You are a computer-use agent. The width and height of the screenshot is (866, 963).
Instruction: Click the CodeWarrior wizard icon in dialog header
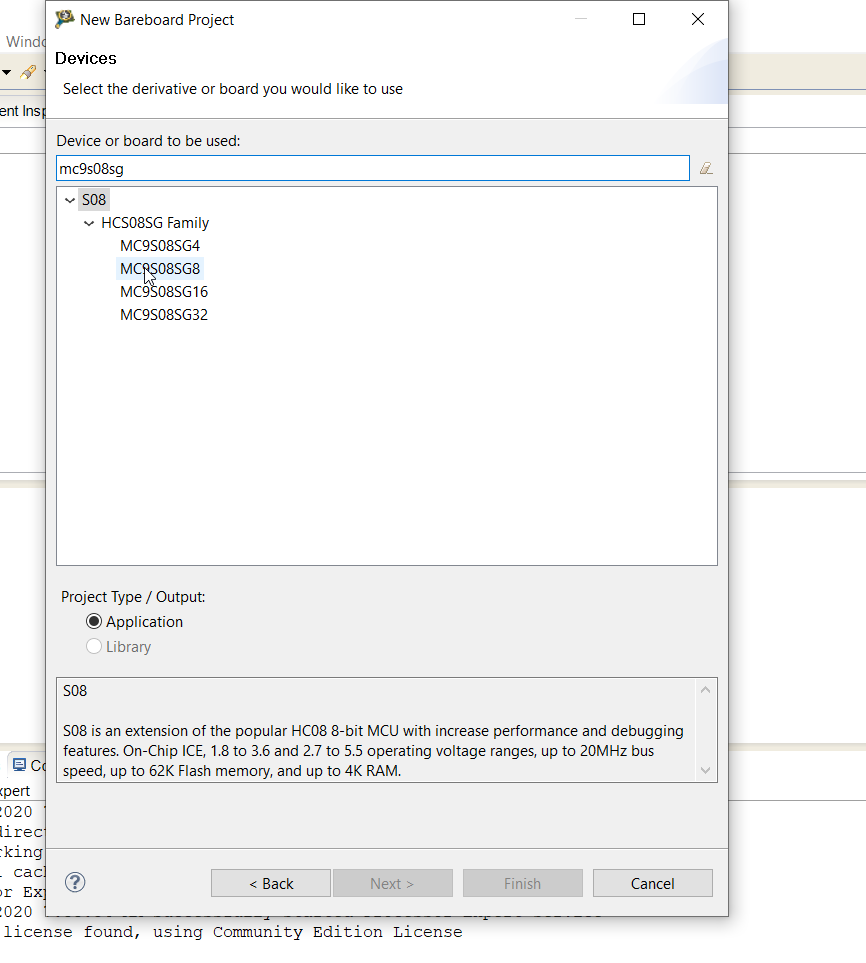pyautogui.click(x=62, y=19)
